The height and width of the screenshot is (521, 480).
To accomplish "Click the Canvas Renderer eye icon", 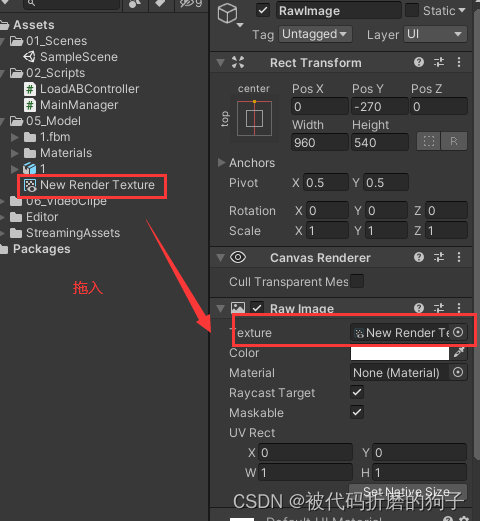I will pos(238,257).
